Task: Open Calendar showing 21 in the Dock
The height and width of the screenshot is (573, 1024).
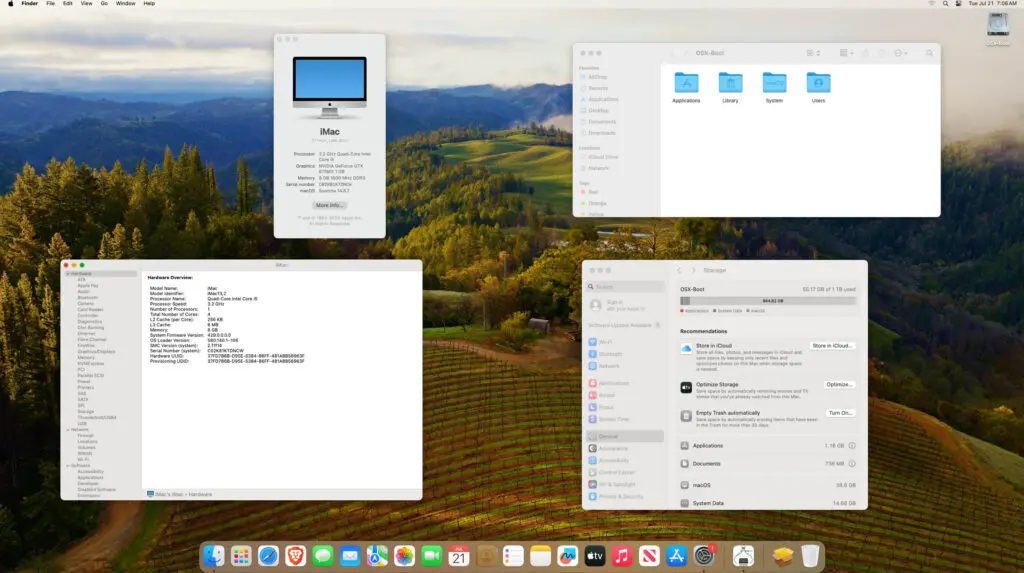Action: coord(458,556)
